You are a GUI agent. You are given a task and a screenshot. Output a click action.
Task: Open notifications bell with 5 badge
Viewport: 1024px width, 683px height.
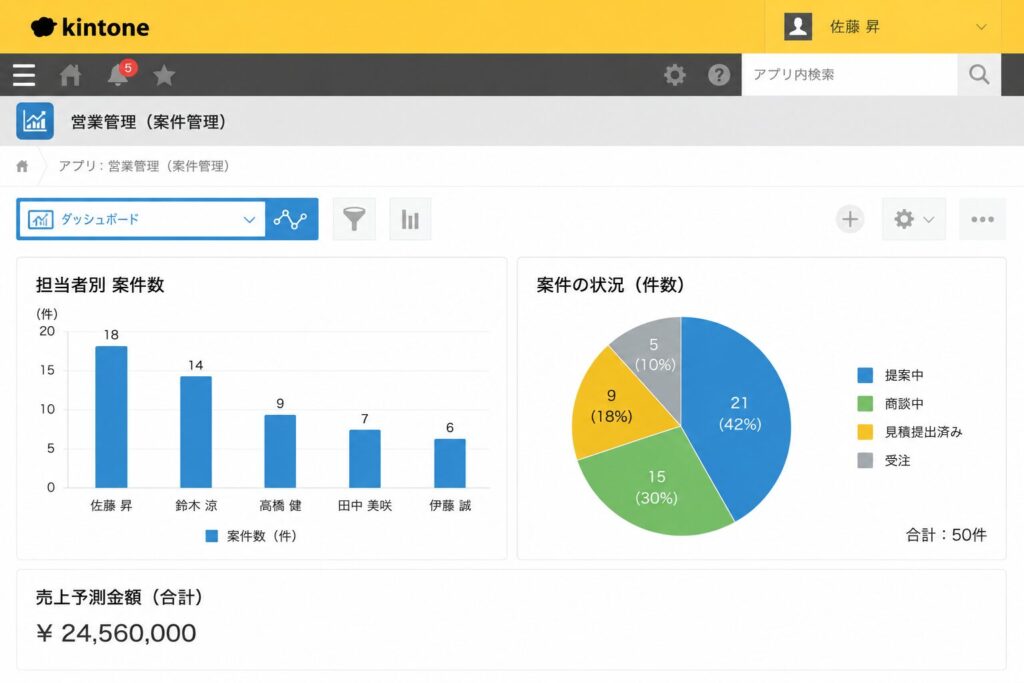[x=121, y=73]
